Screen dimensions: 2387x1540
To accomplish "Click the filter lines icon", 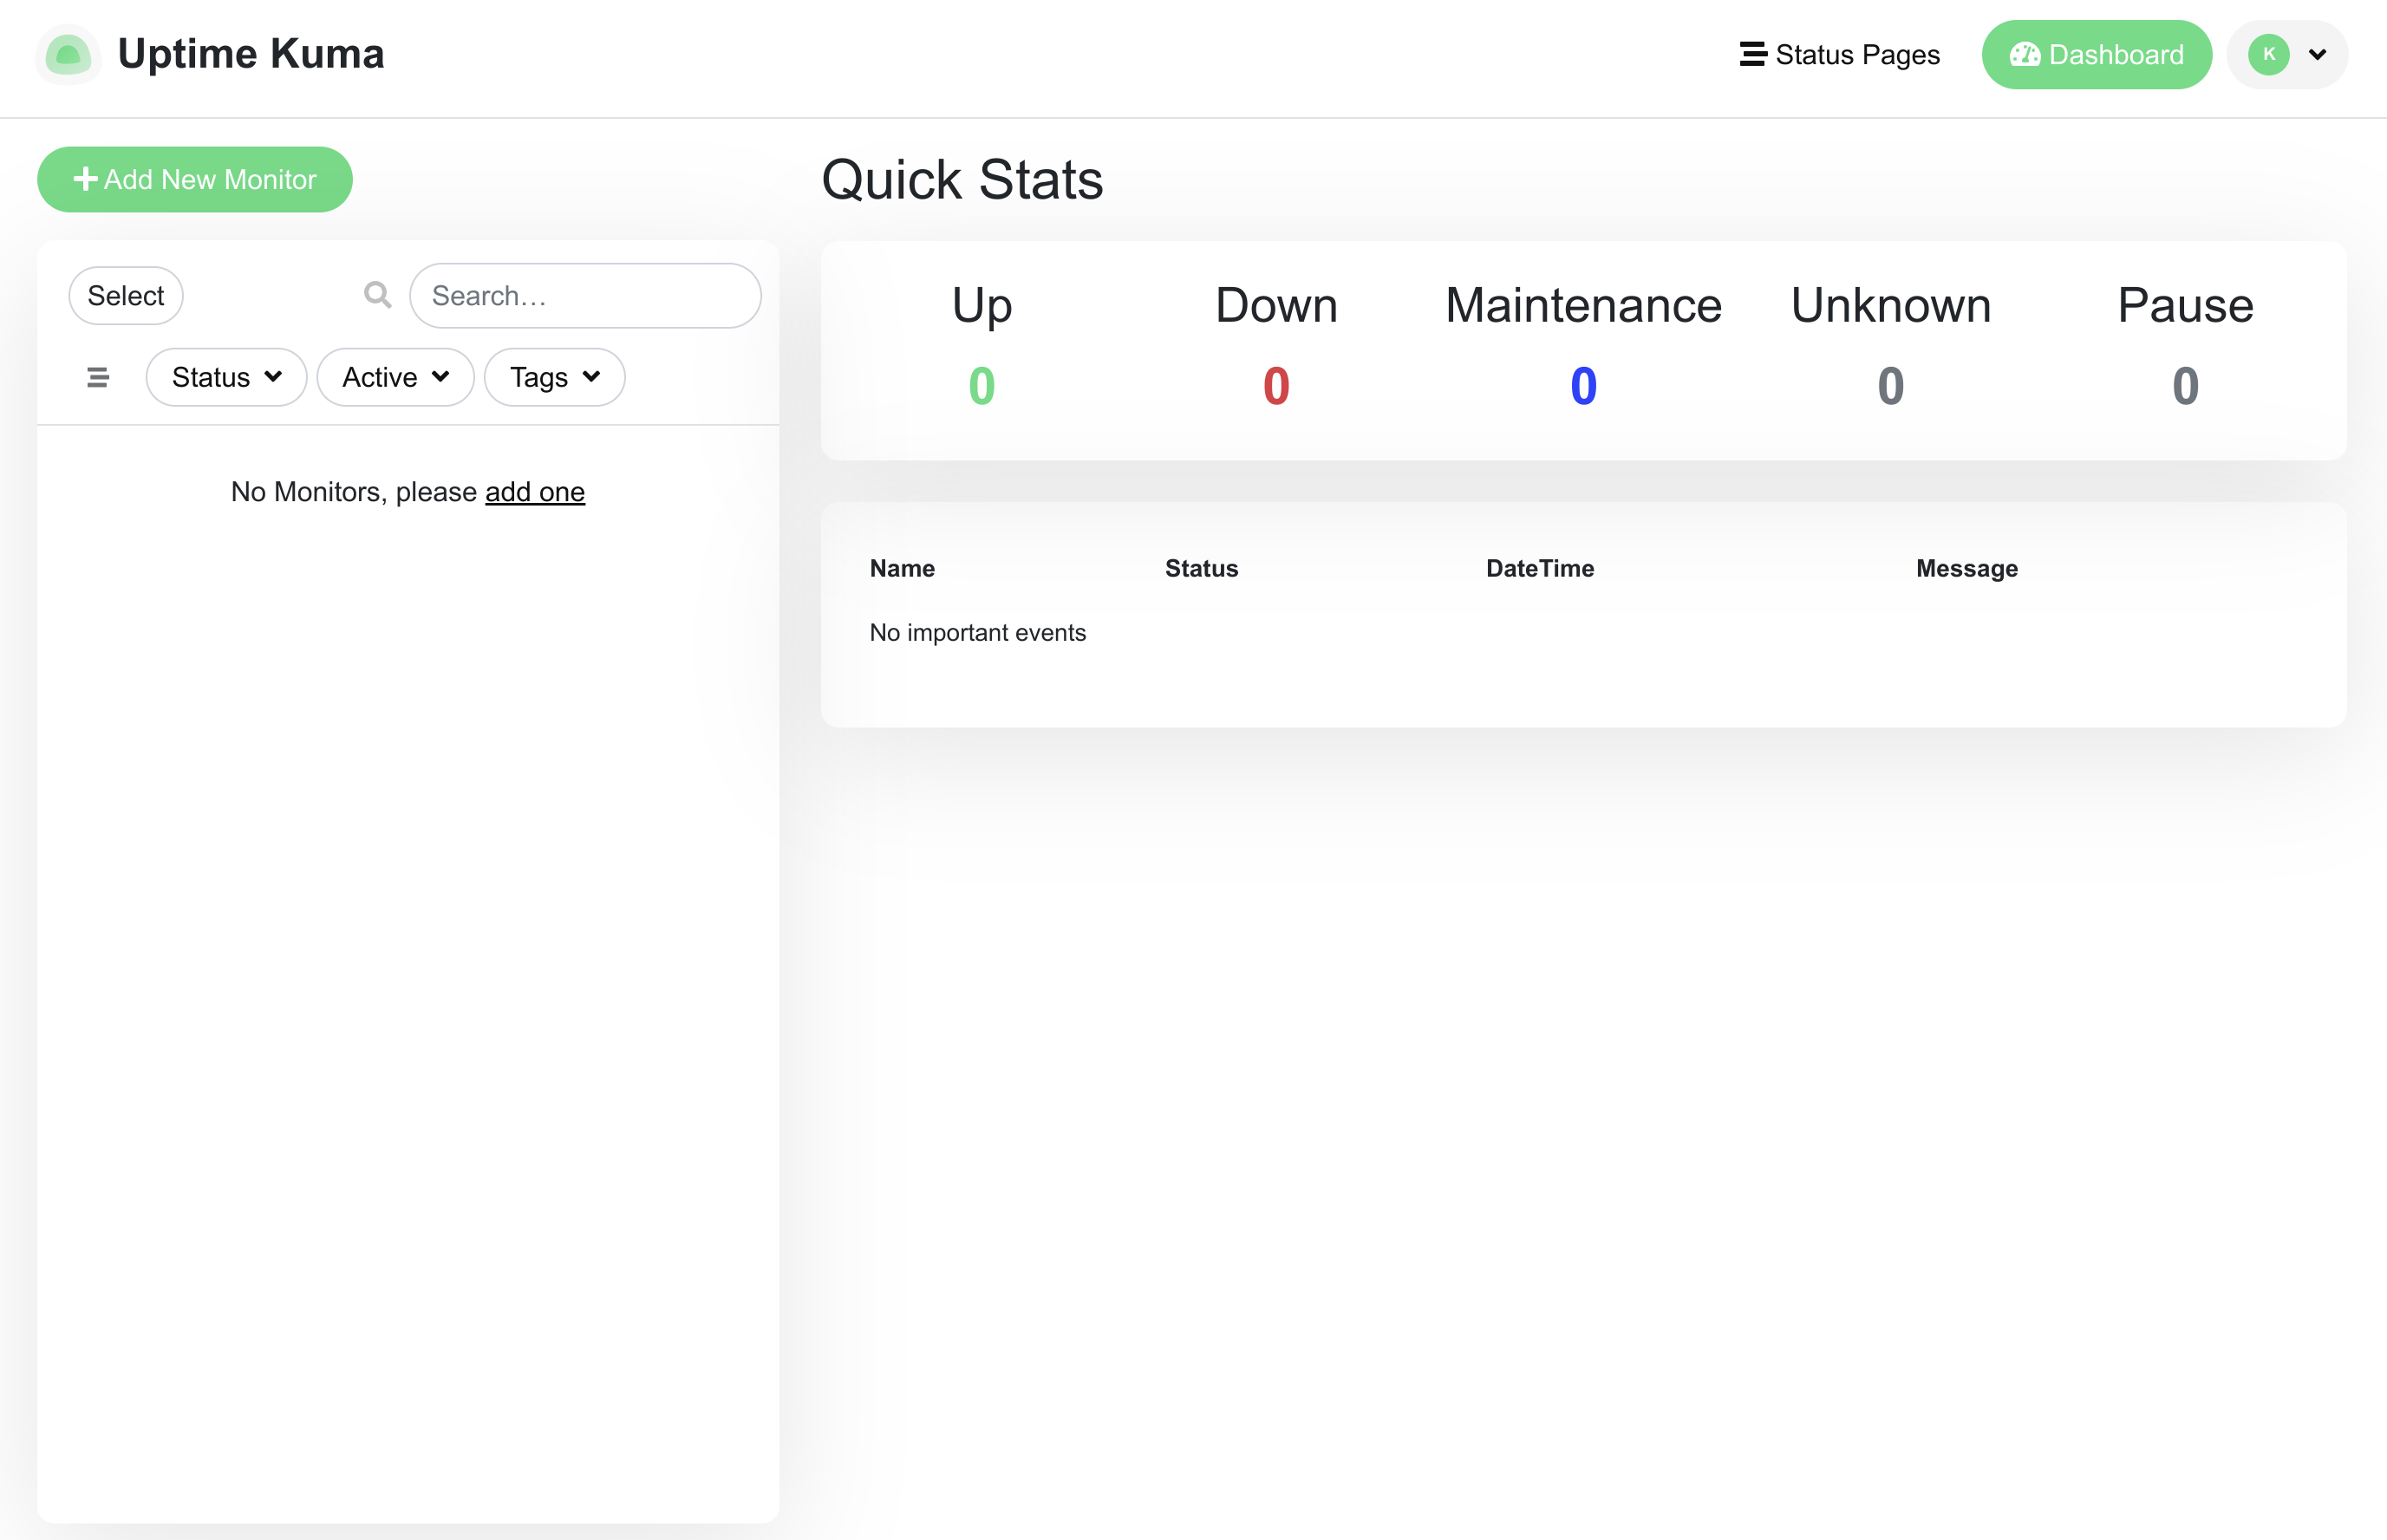I will [x=98, y=377].
